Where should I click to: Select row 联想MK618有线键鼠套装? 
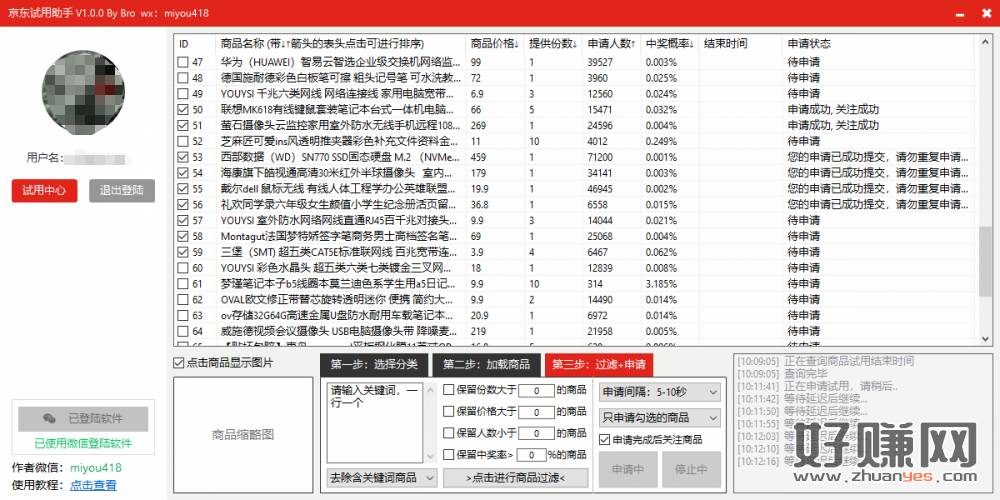(x=574, y=110)
